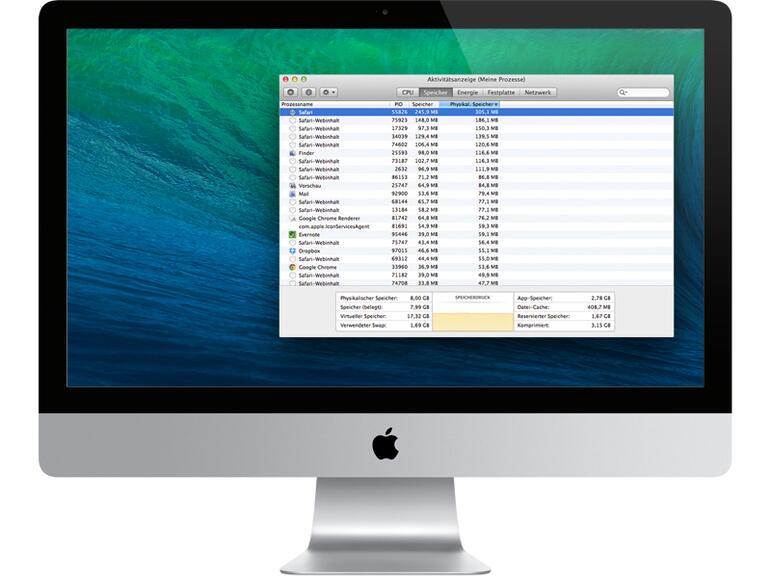770x578 pixels.
Task: Click icon of Safari-Webinhalt row PID 74602
Action: click(293, 145)
